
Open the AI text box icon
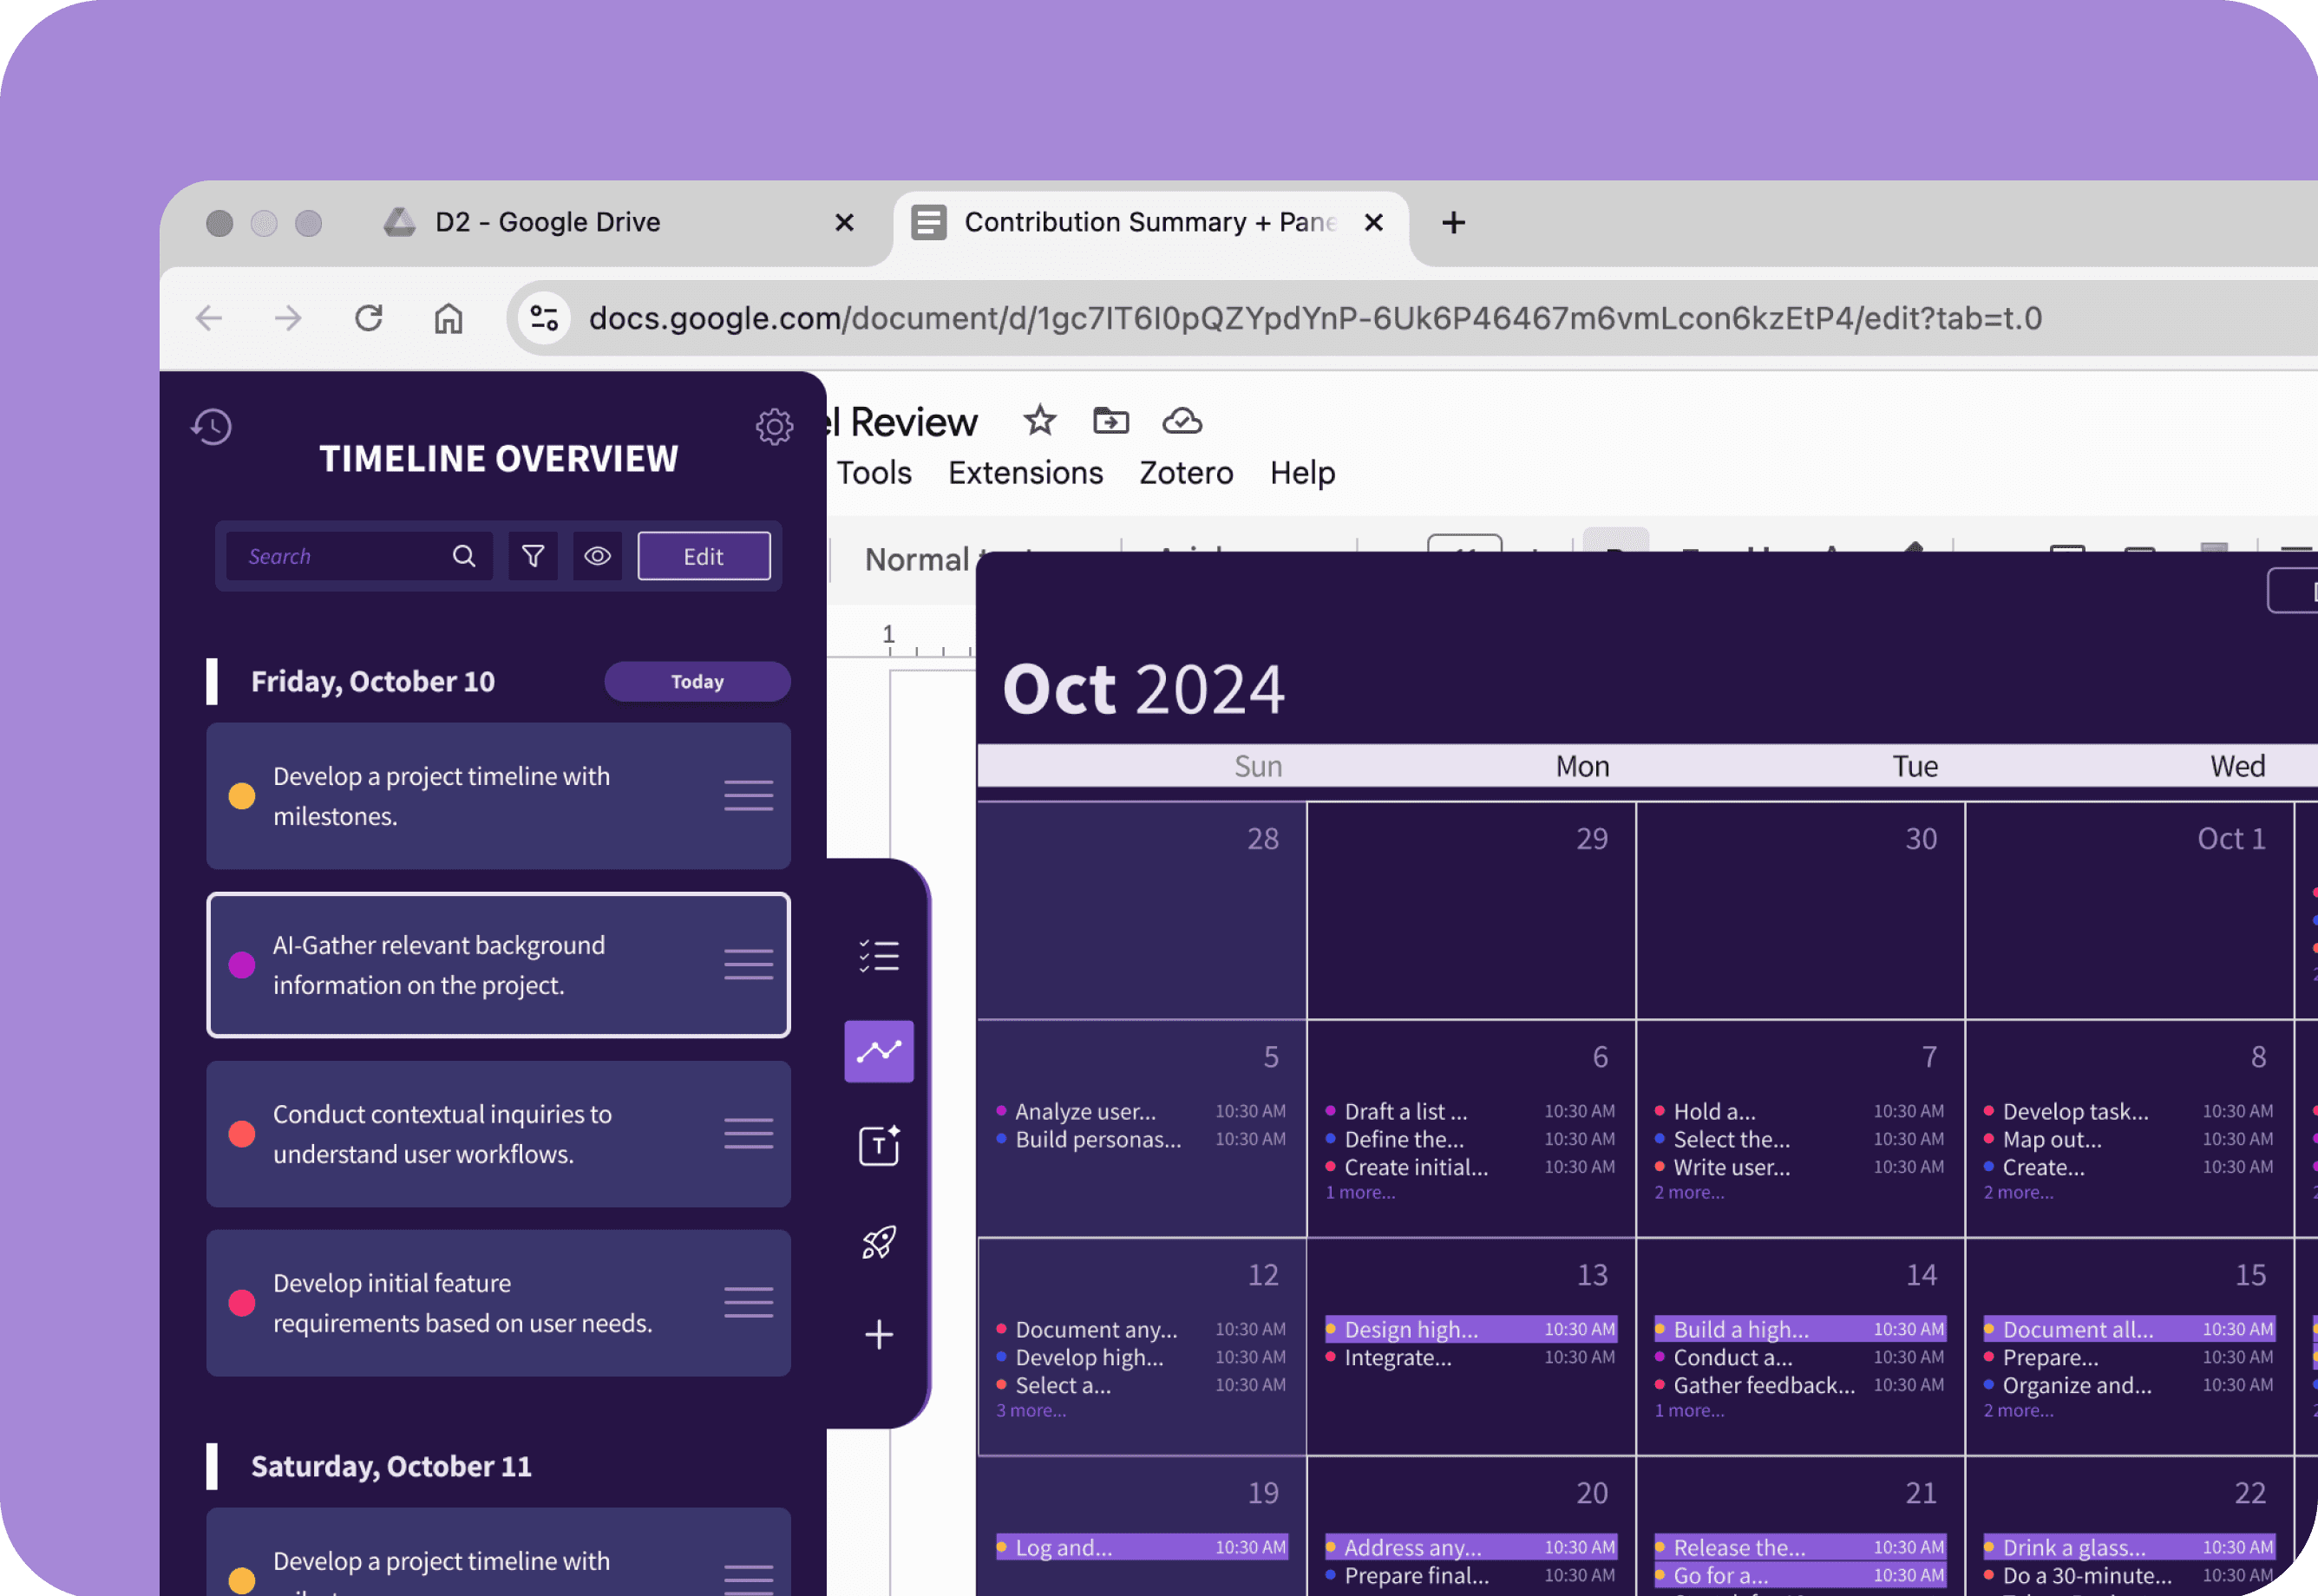coord(878,1146)
